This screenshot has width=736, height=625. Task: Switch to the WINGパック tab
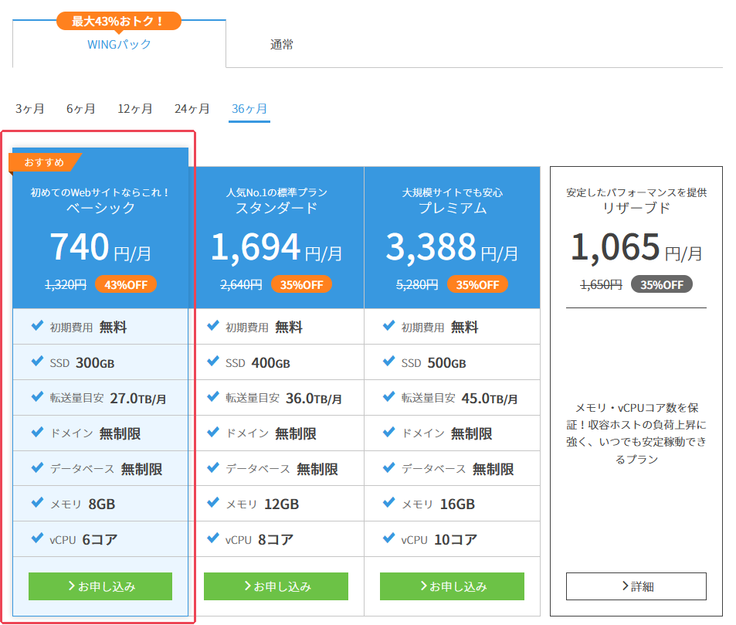[119, 44]
